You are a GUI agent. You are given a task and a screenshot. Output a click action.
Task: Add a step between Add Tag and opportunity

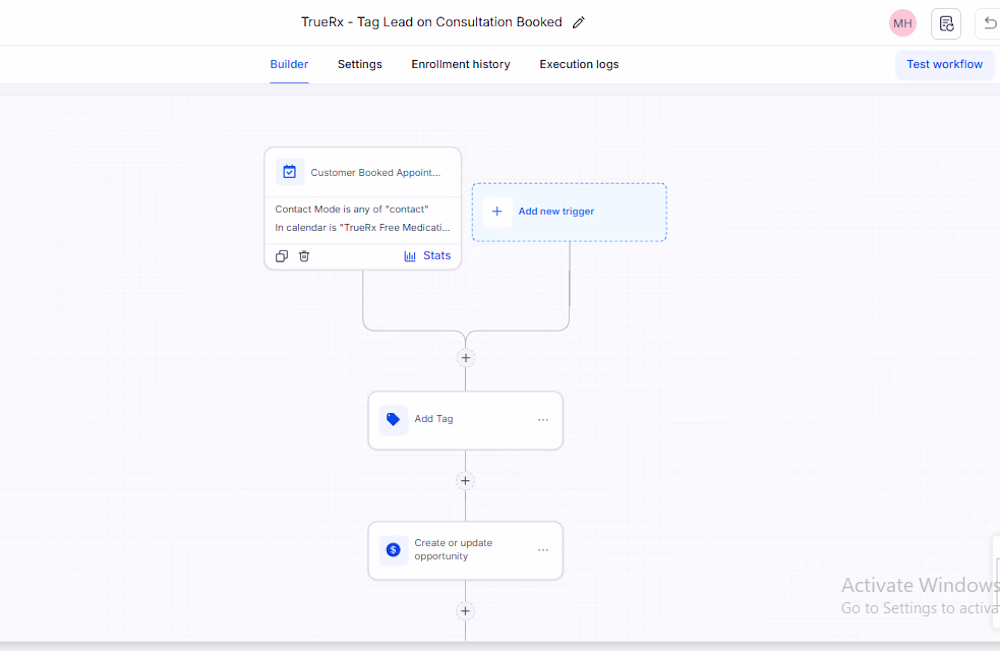pyautogui.click(x=466, y=481)
